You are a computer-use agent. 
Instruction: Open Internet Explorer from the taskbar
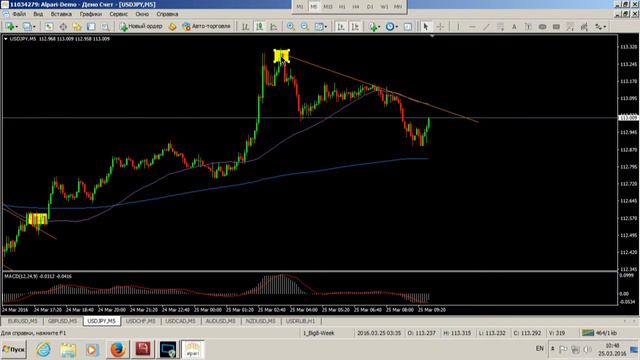[43, 350]
